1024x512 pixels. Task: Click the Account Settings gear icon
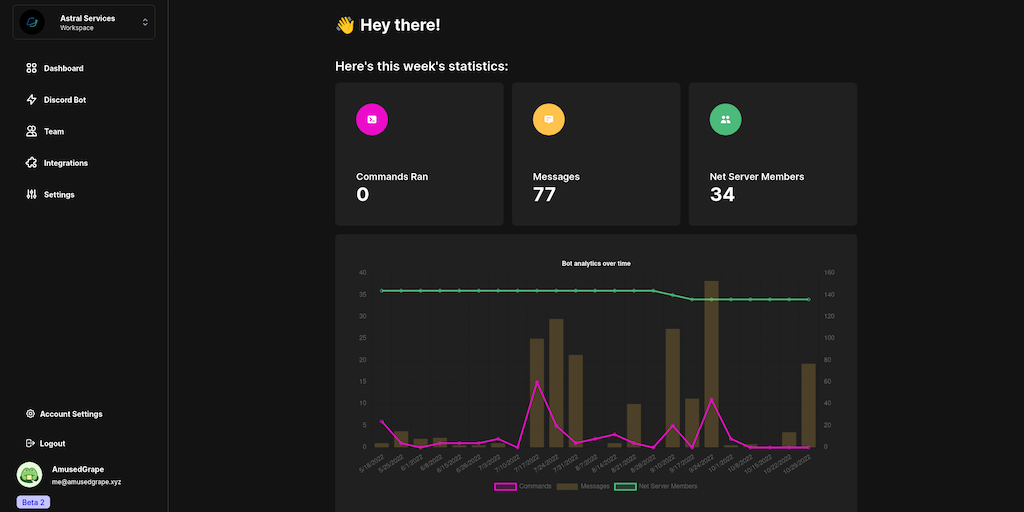click(x=31, y=414)
